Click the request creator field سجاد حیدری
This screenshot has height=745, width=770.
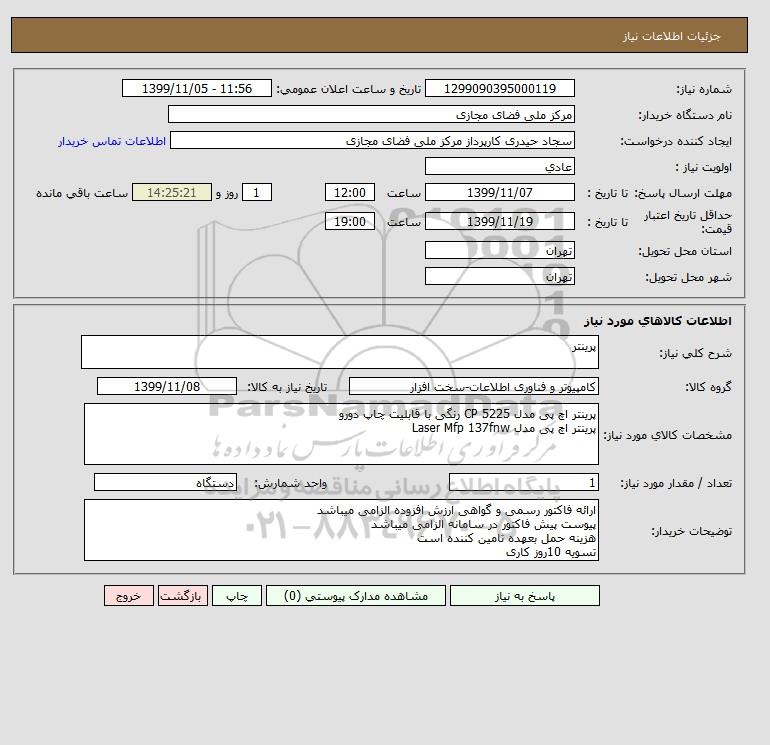(x=372, y=141)
